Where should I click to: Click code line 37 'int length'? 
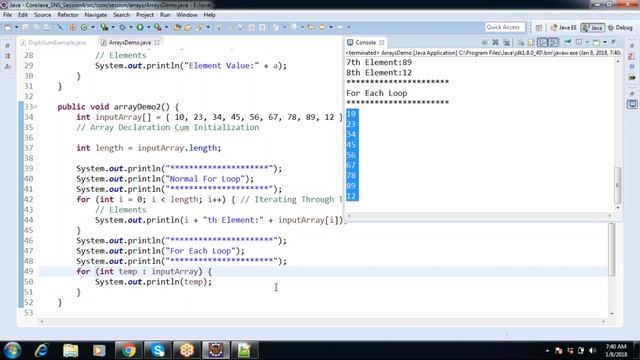point(149,148)
